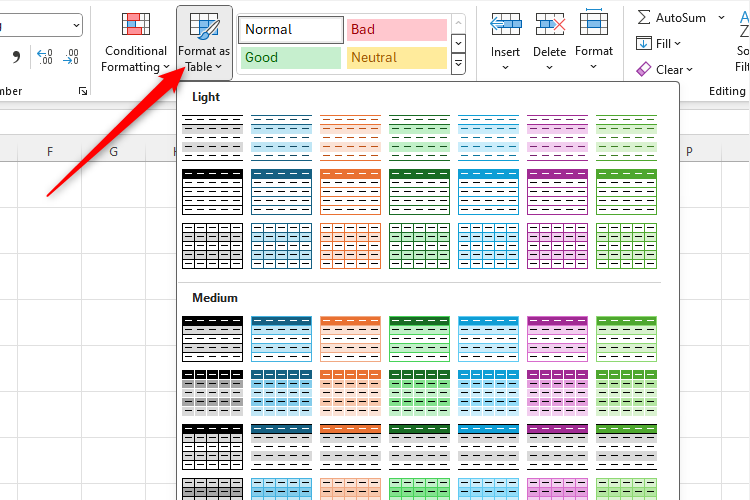Pick Light orange full-grid table style
750x500 pixels.
tap(351, 246)
